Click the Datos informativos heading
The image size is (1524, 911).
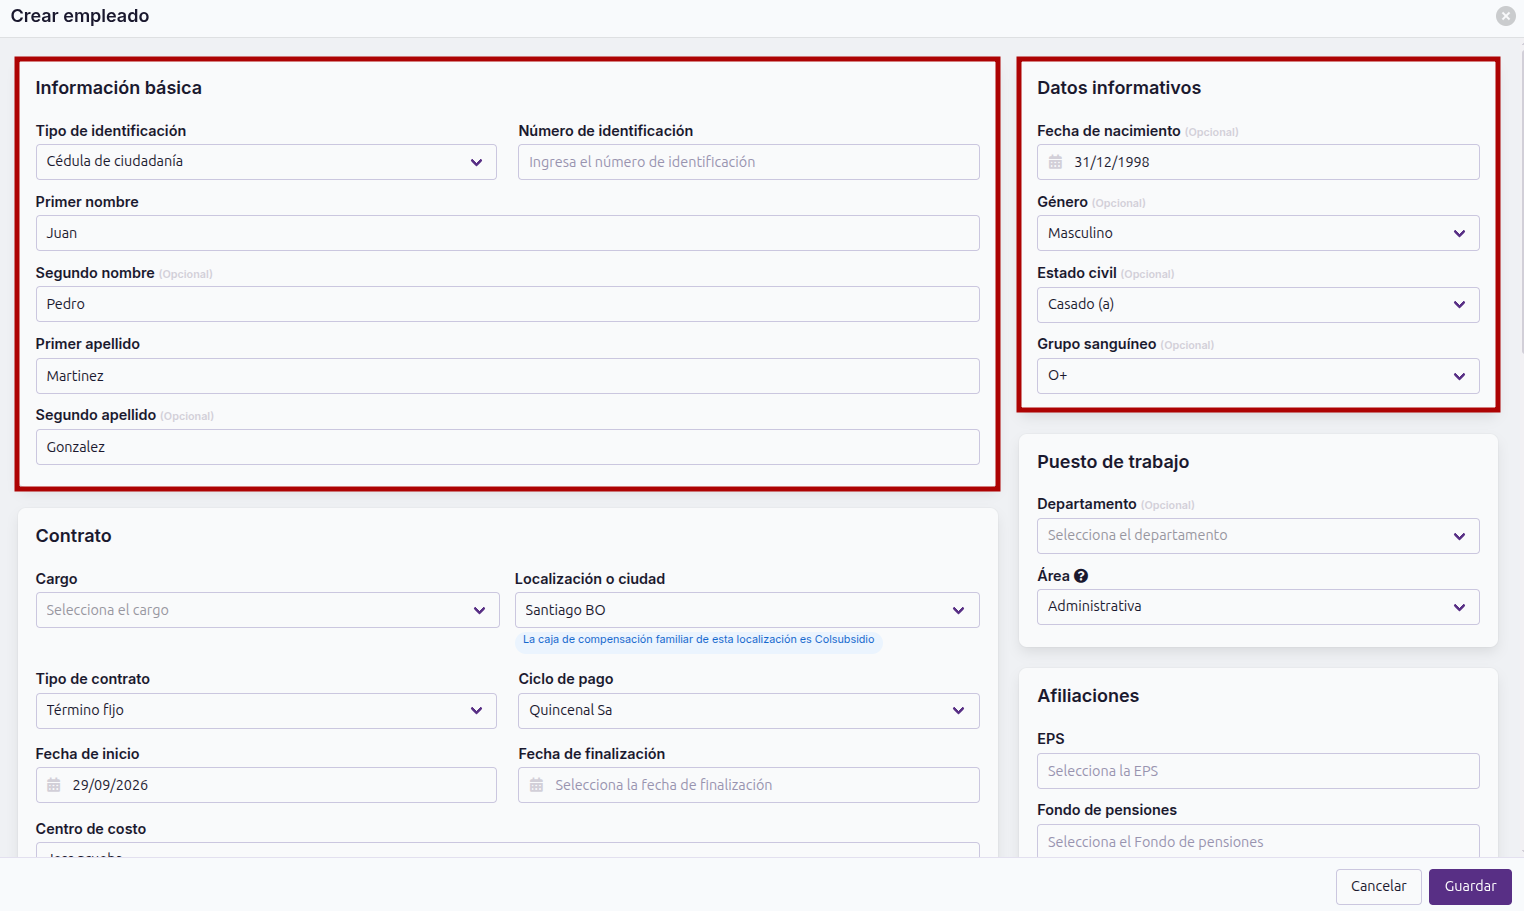(x=1119, y=88)
